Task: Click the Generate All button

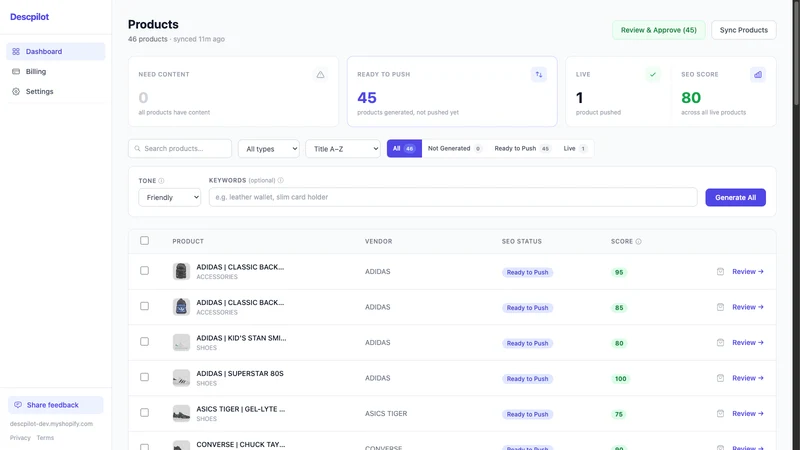Action: pyautogui.click(x=735, y=197)
